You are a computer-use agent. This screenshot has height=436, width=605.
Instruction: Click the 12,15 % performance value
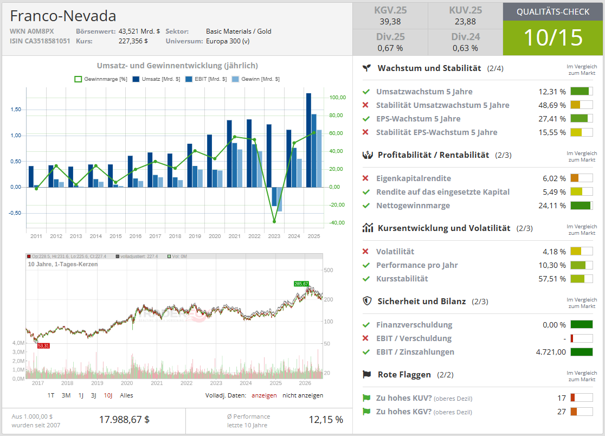pos(326,419)
